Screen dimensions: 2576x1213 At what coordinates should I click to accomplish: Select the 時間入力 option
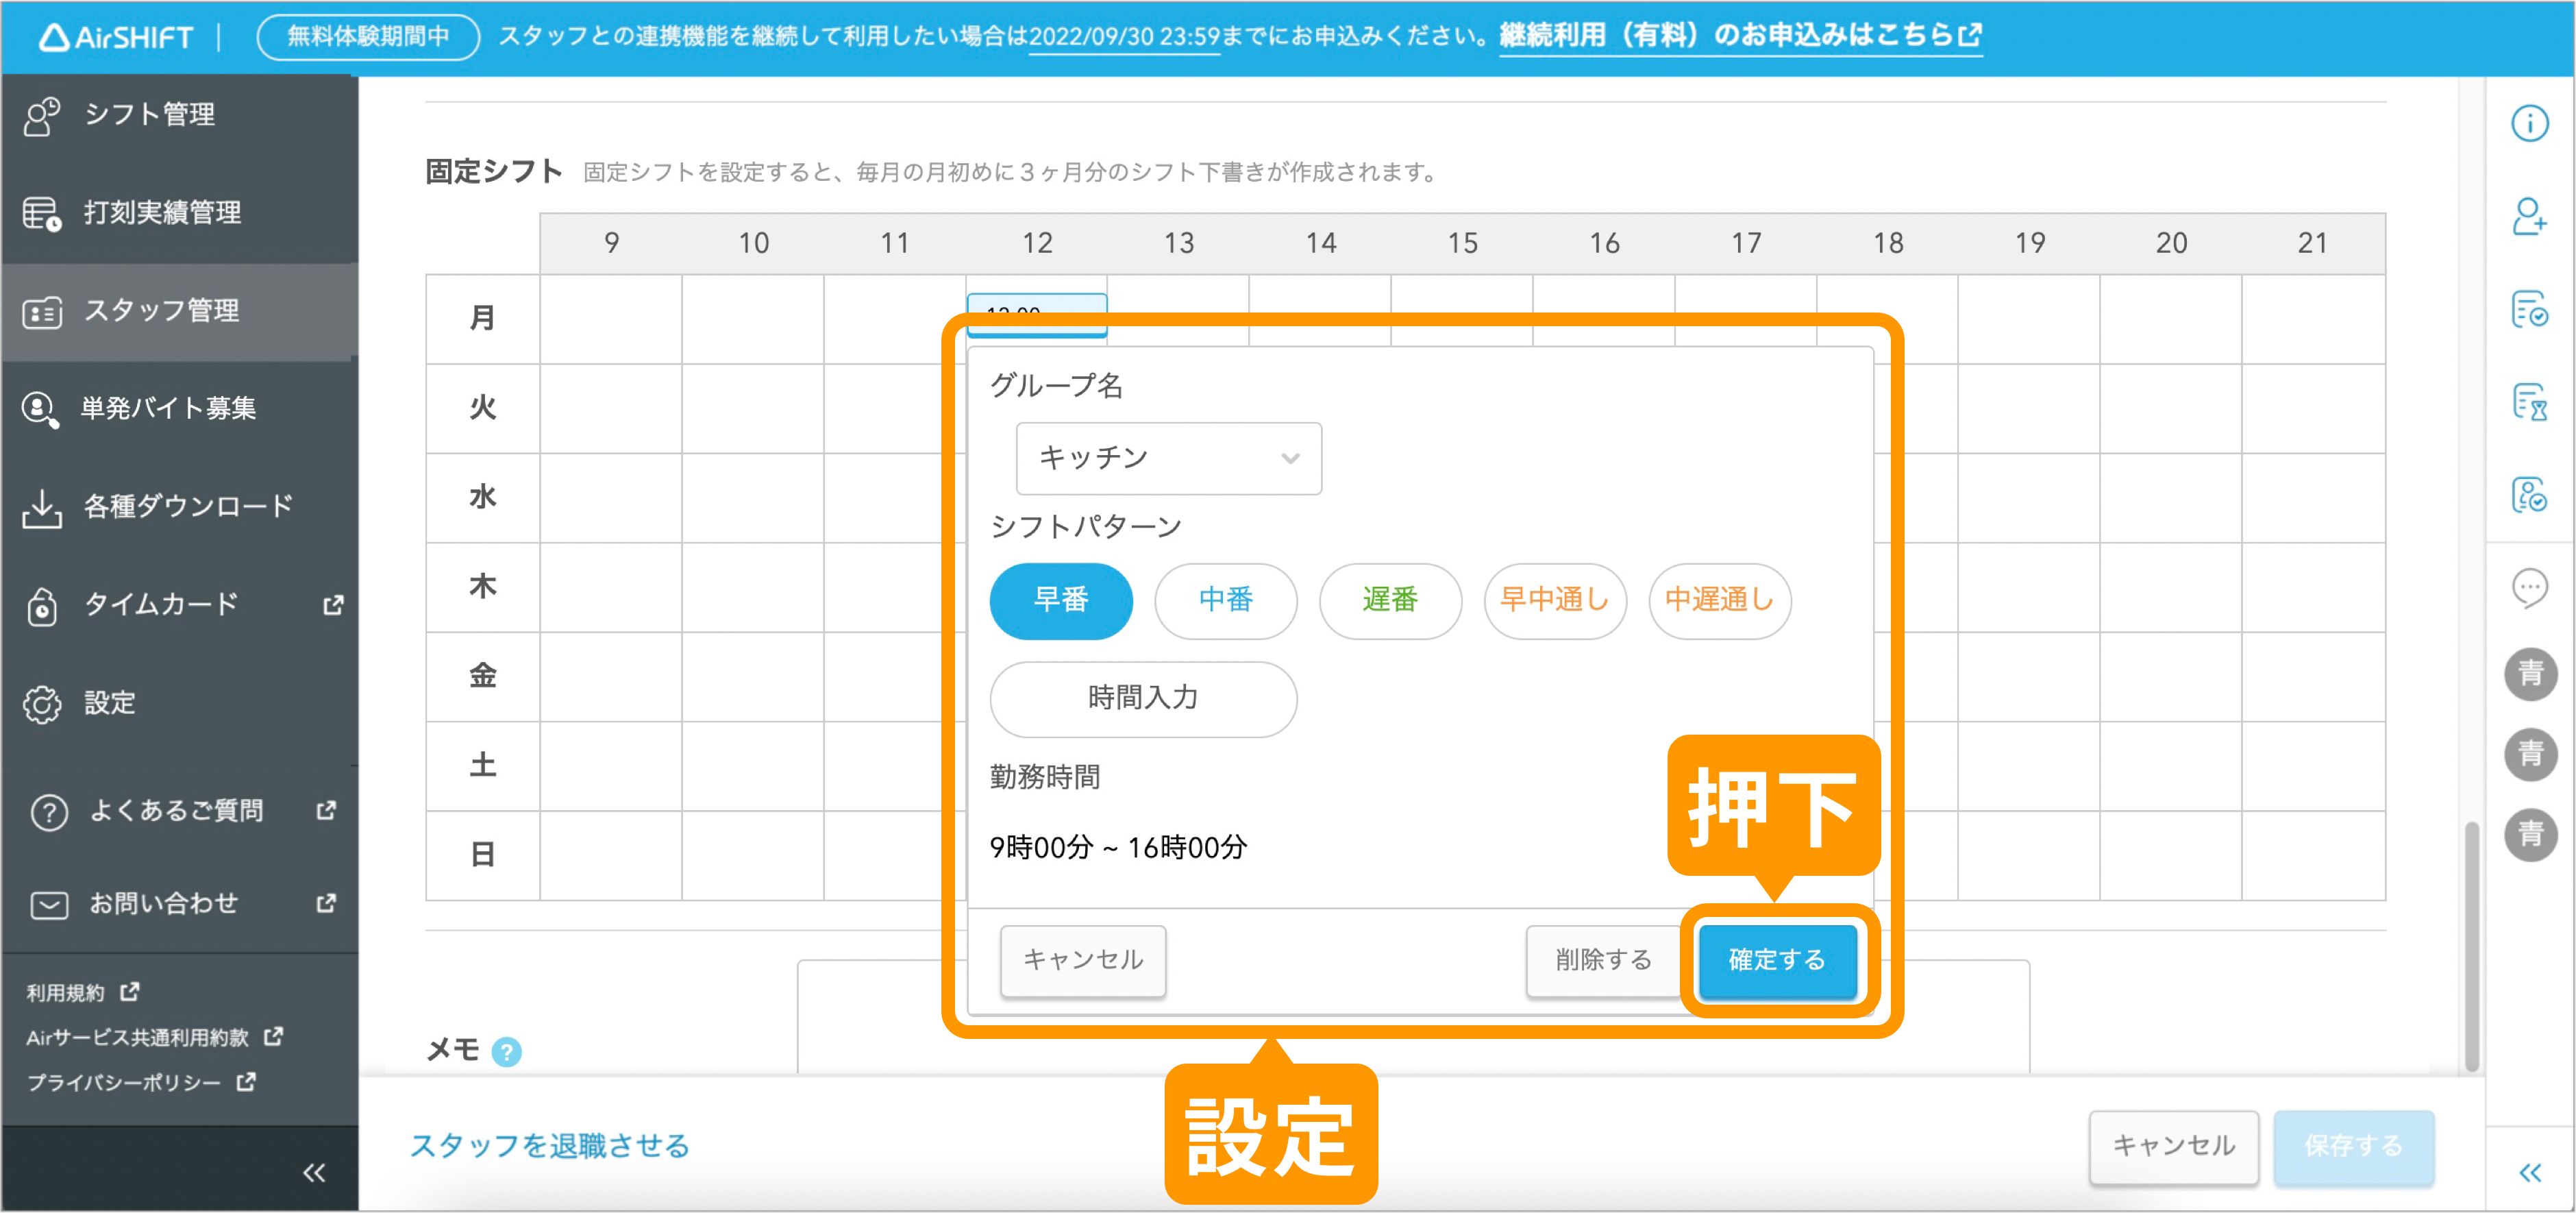1143,698
